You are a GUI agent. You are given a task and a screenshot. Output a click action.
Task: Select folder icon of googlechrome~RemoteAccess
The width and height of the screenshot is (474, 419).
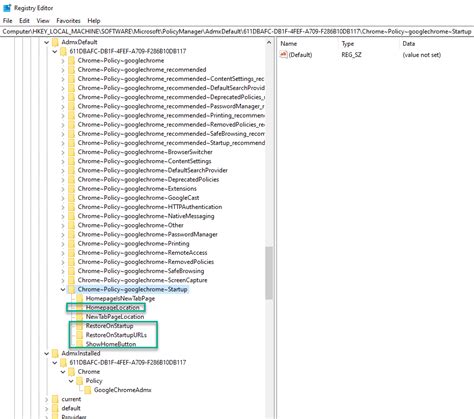[x=71, y=253]
